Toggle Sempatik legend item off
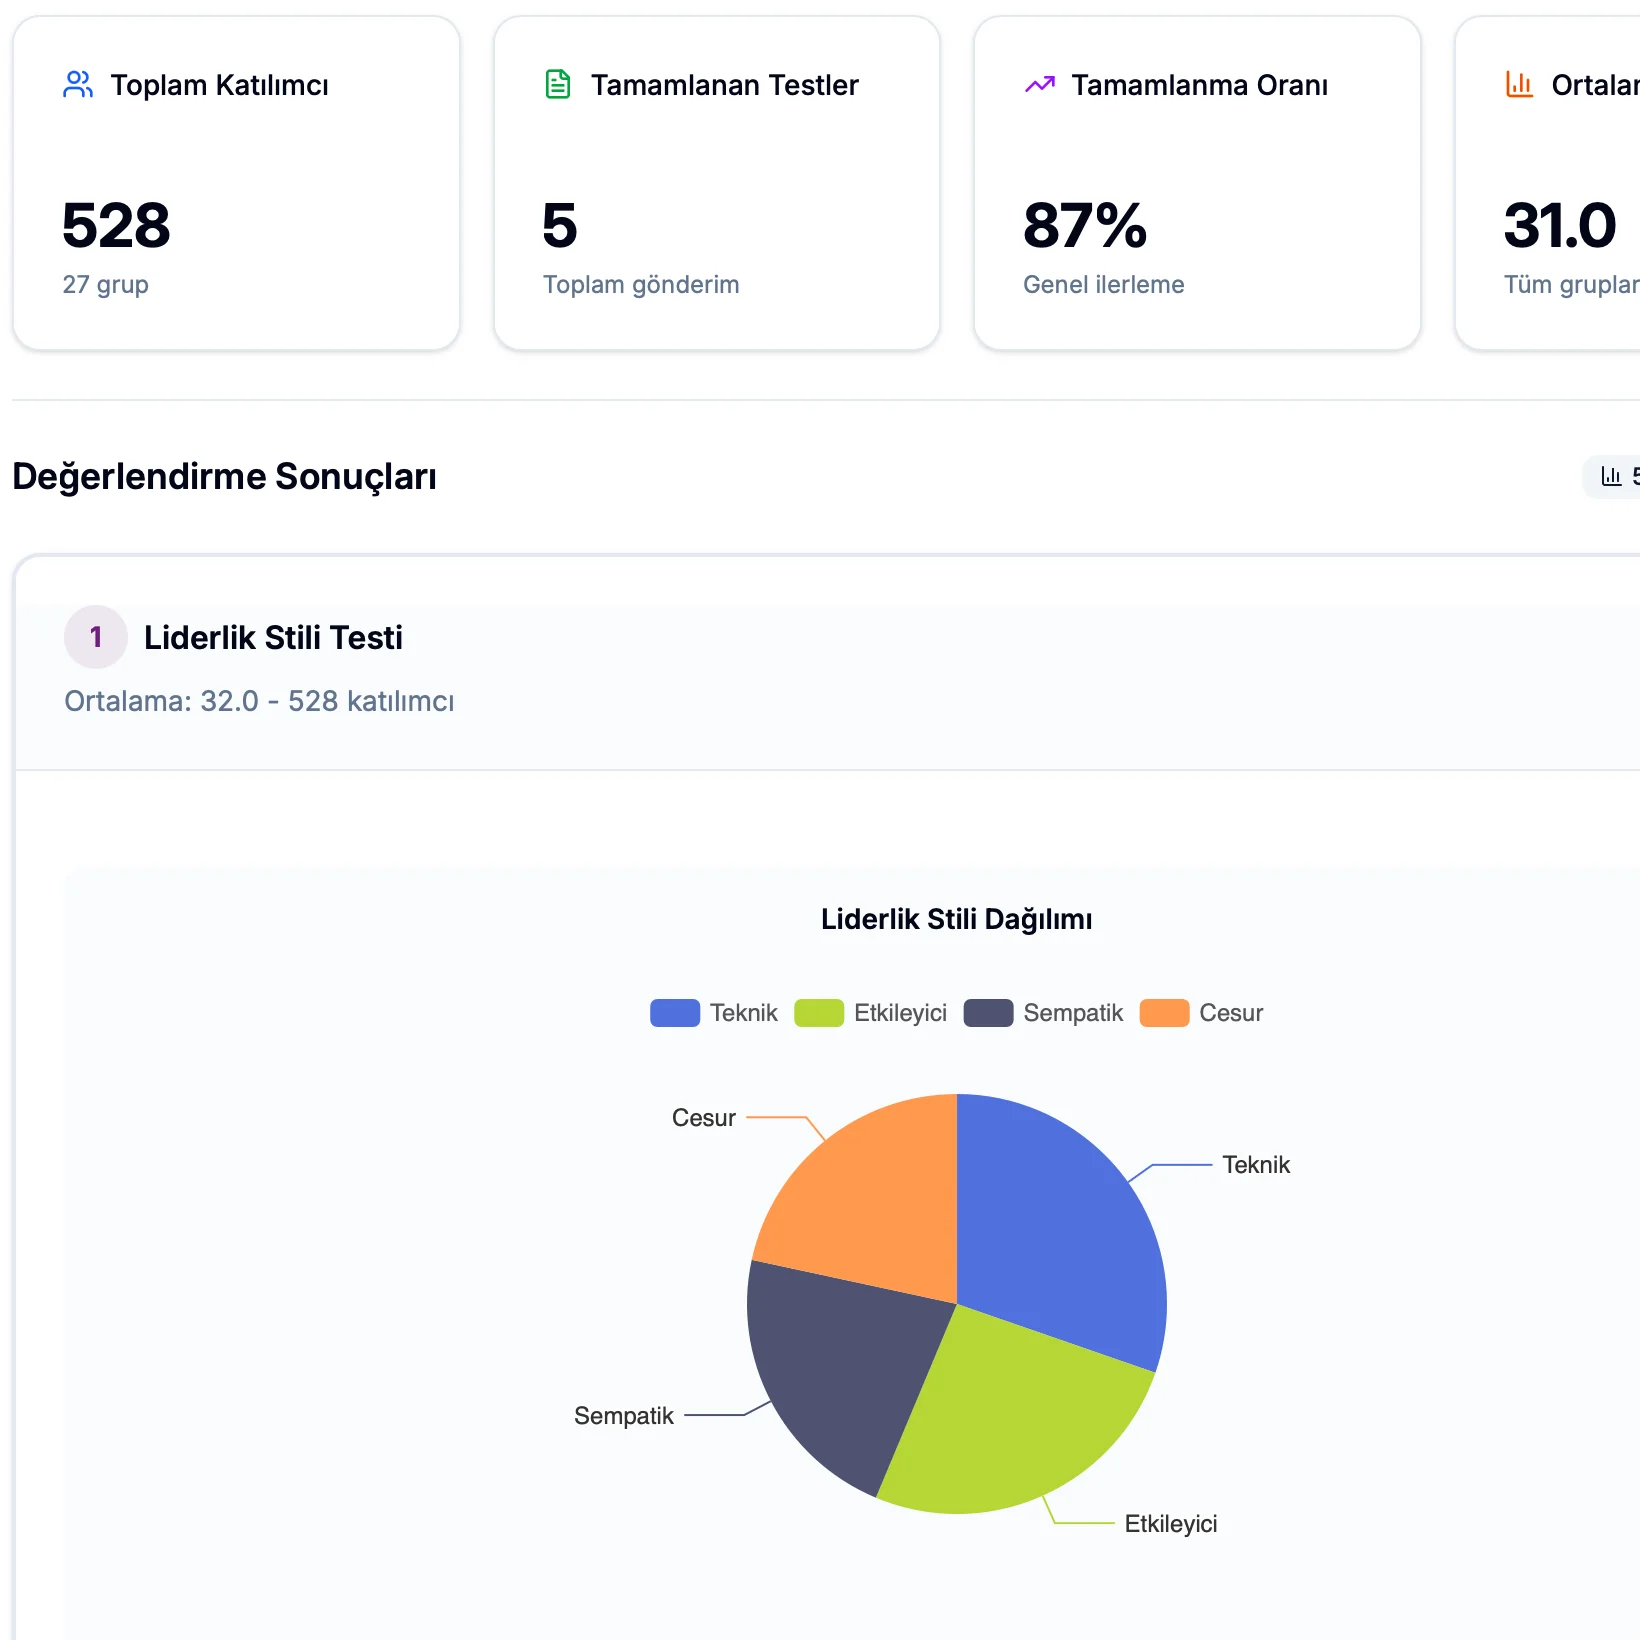This screenshot has width=1640, height=1640. tap(1043, 1013)
